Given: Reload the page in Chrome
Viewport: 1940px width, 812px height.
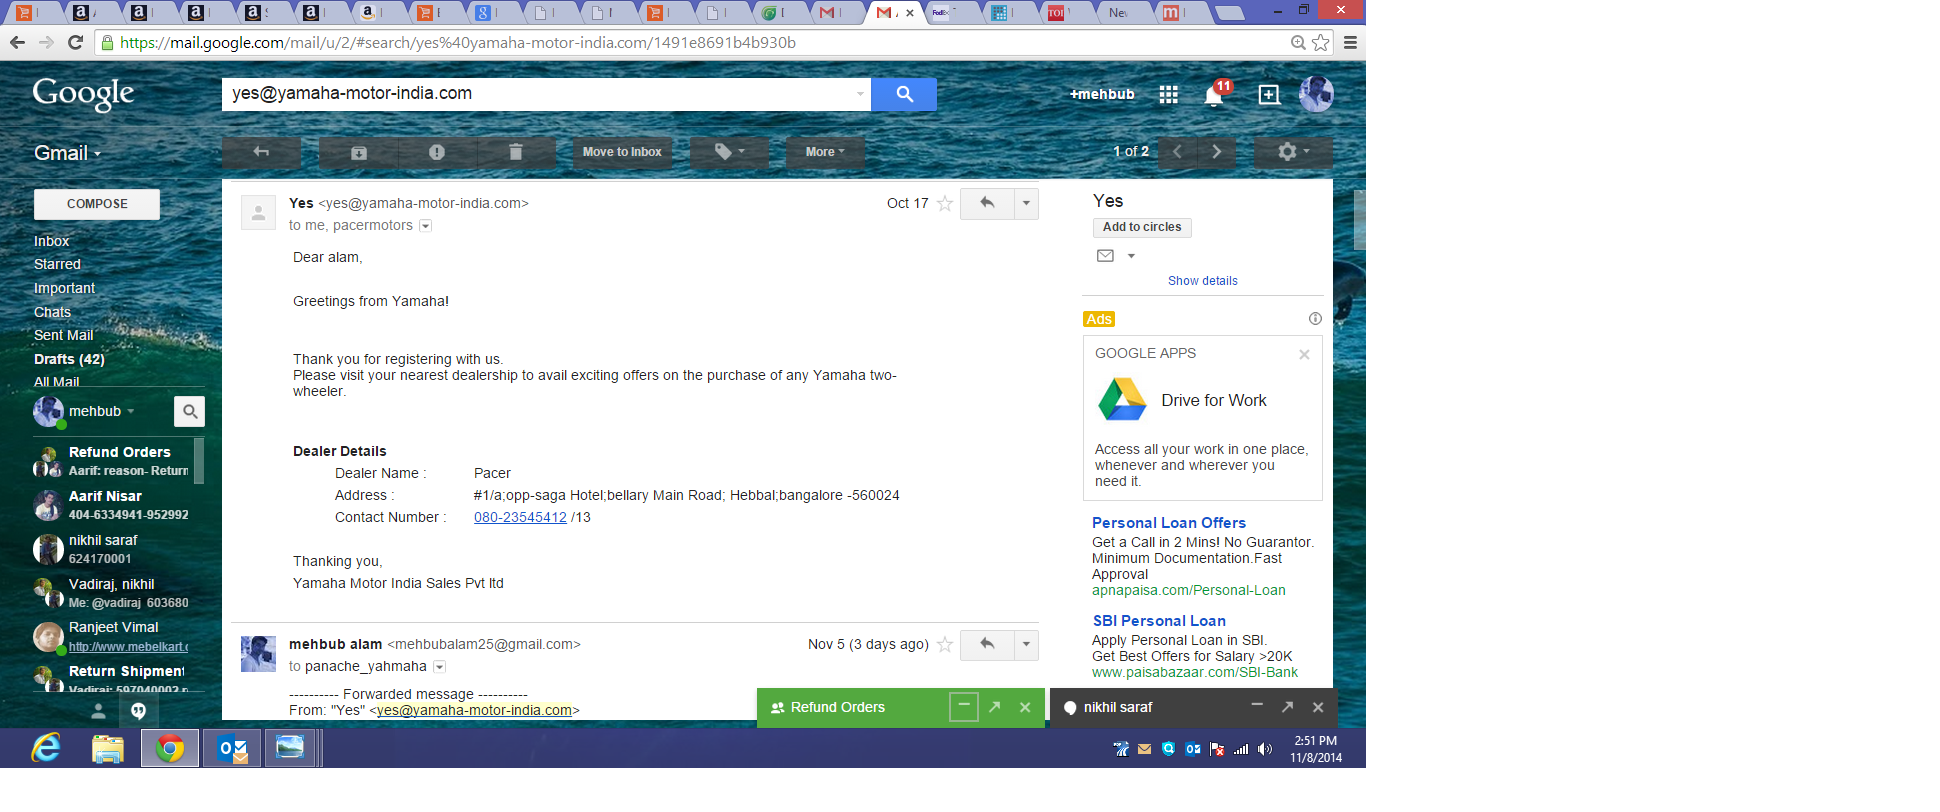Looking at the screenshot, I should click(75, 42).
